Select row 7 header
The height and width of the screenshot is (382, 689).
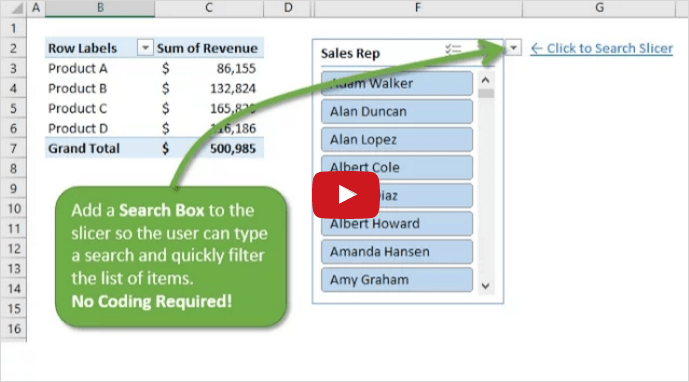pos(13,149)
